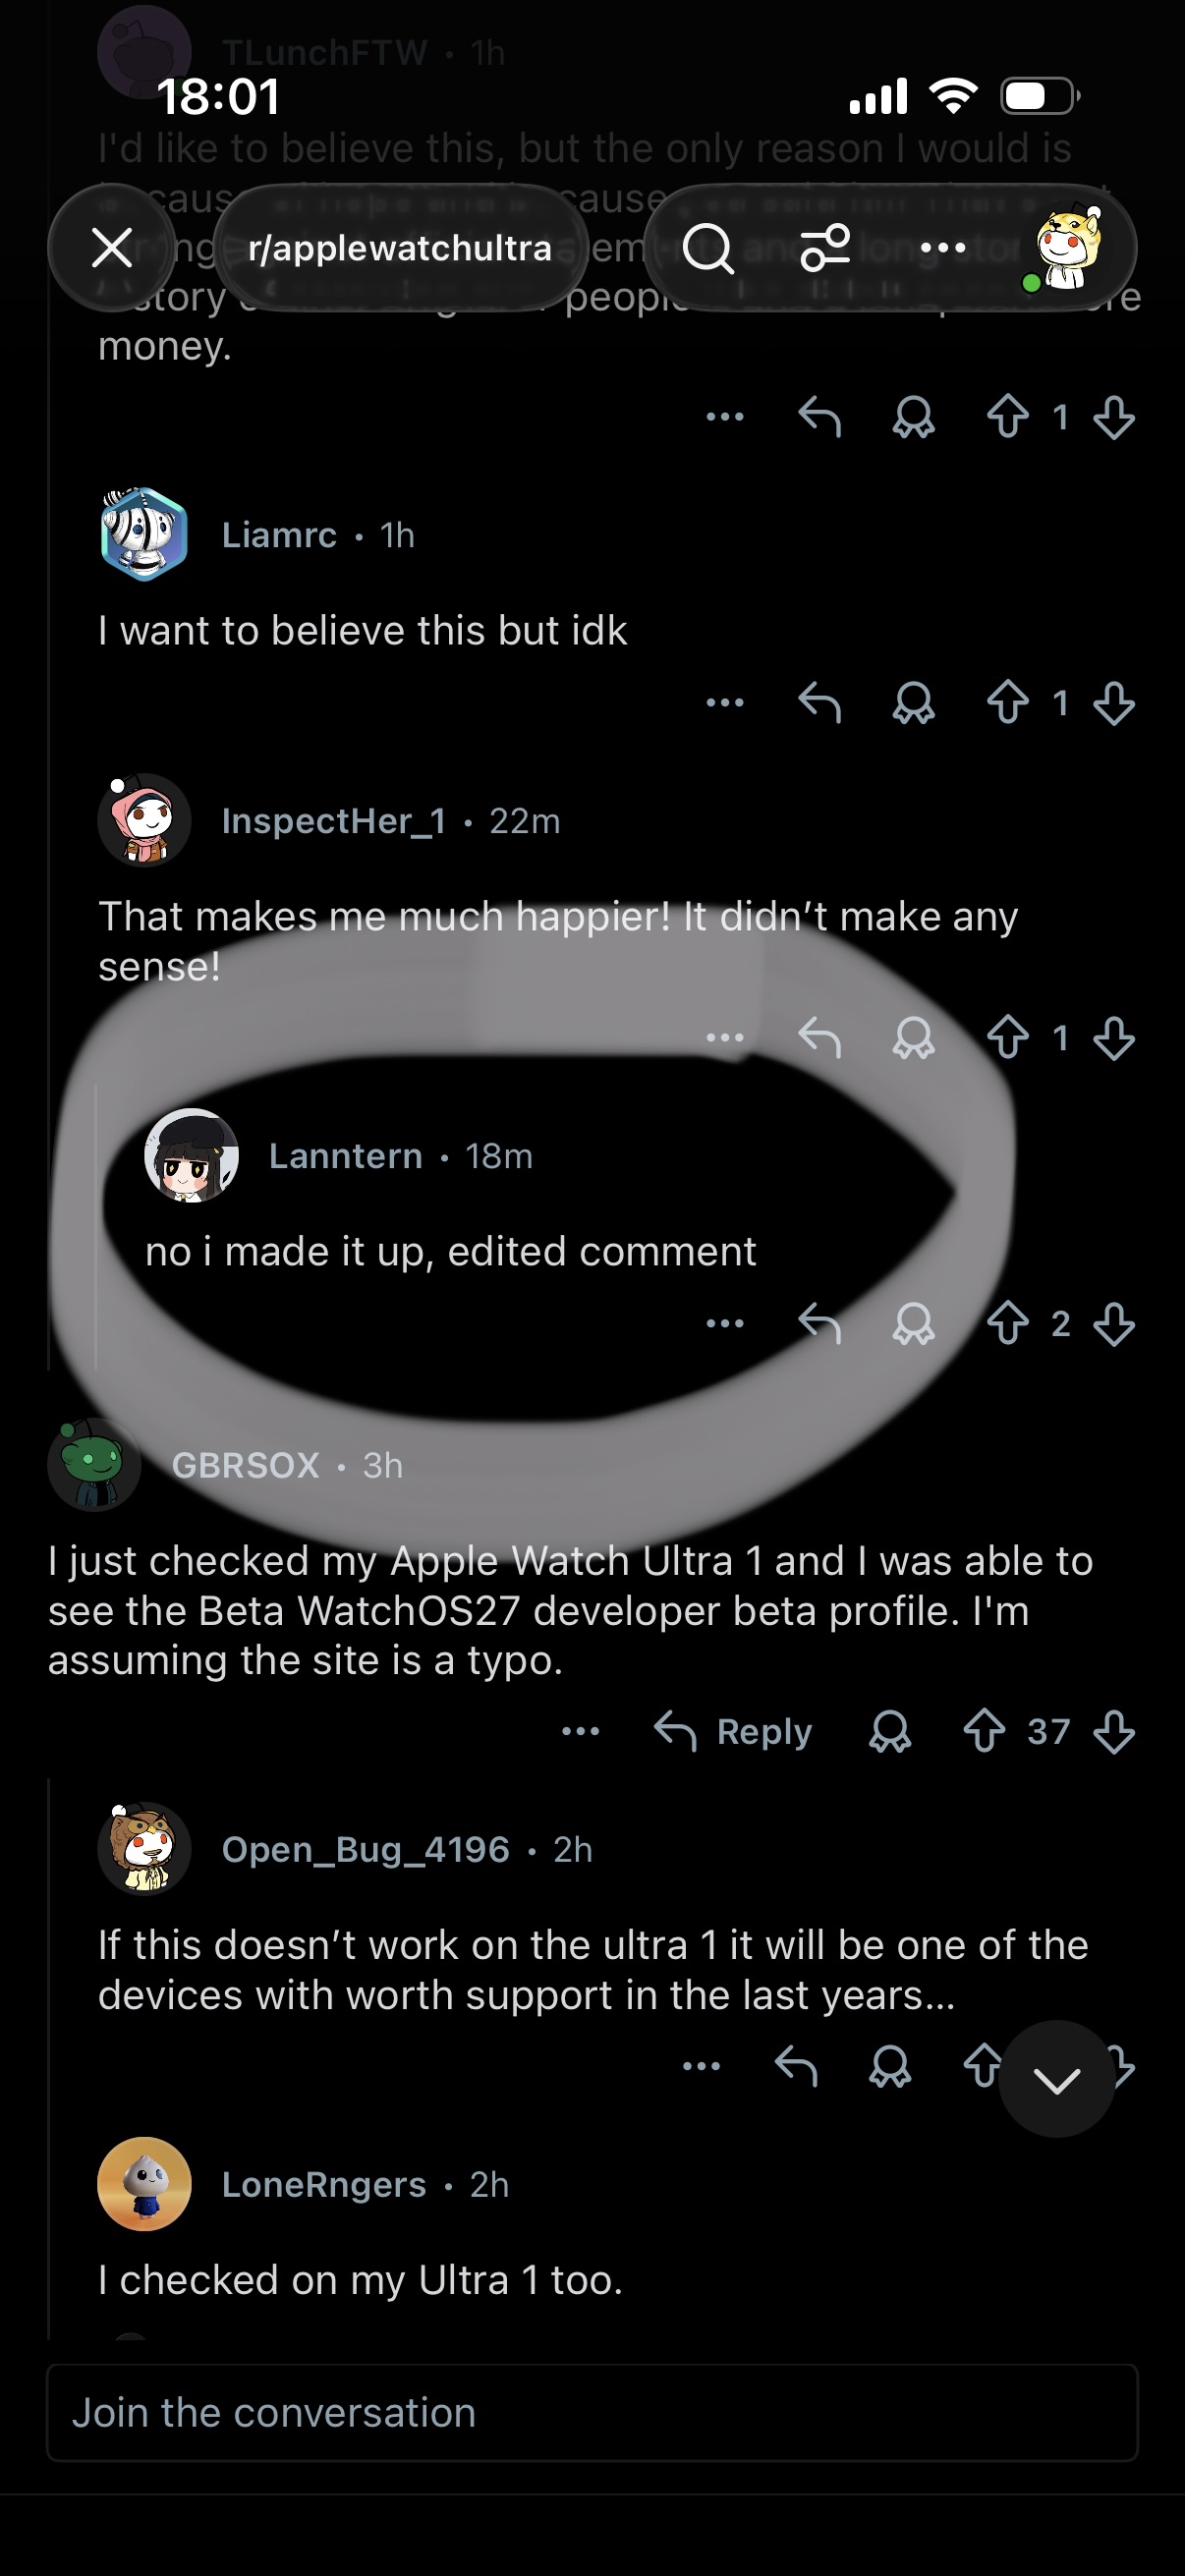Open the r/applewatchultra subreddit link

(x=400, y=248)
